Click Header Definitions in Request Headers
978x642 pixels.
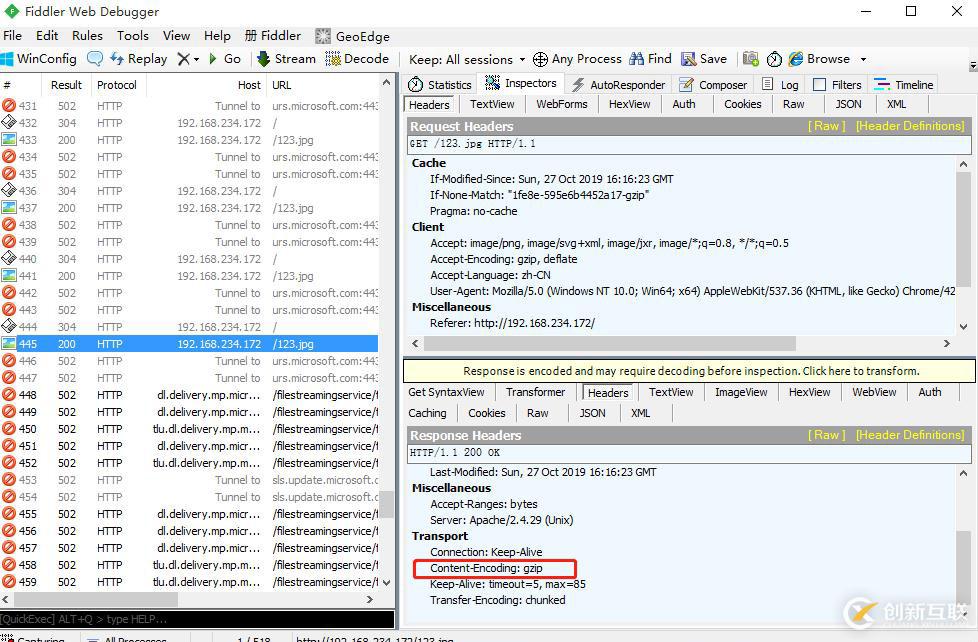click(910, 125)
